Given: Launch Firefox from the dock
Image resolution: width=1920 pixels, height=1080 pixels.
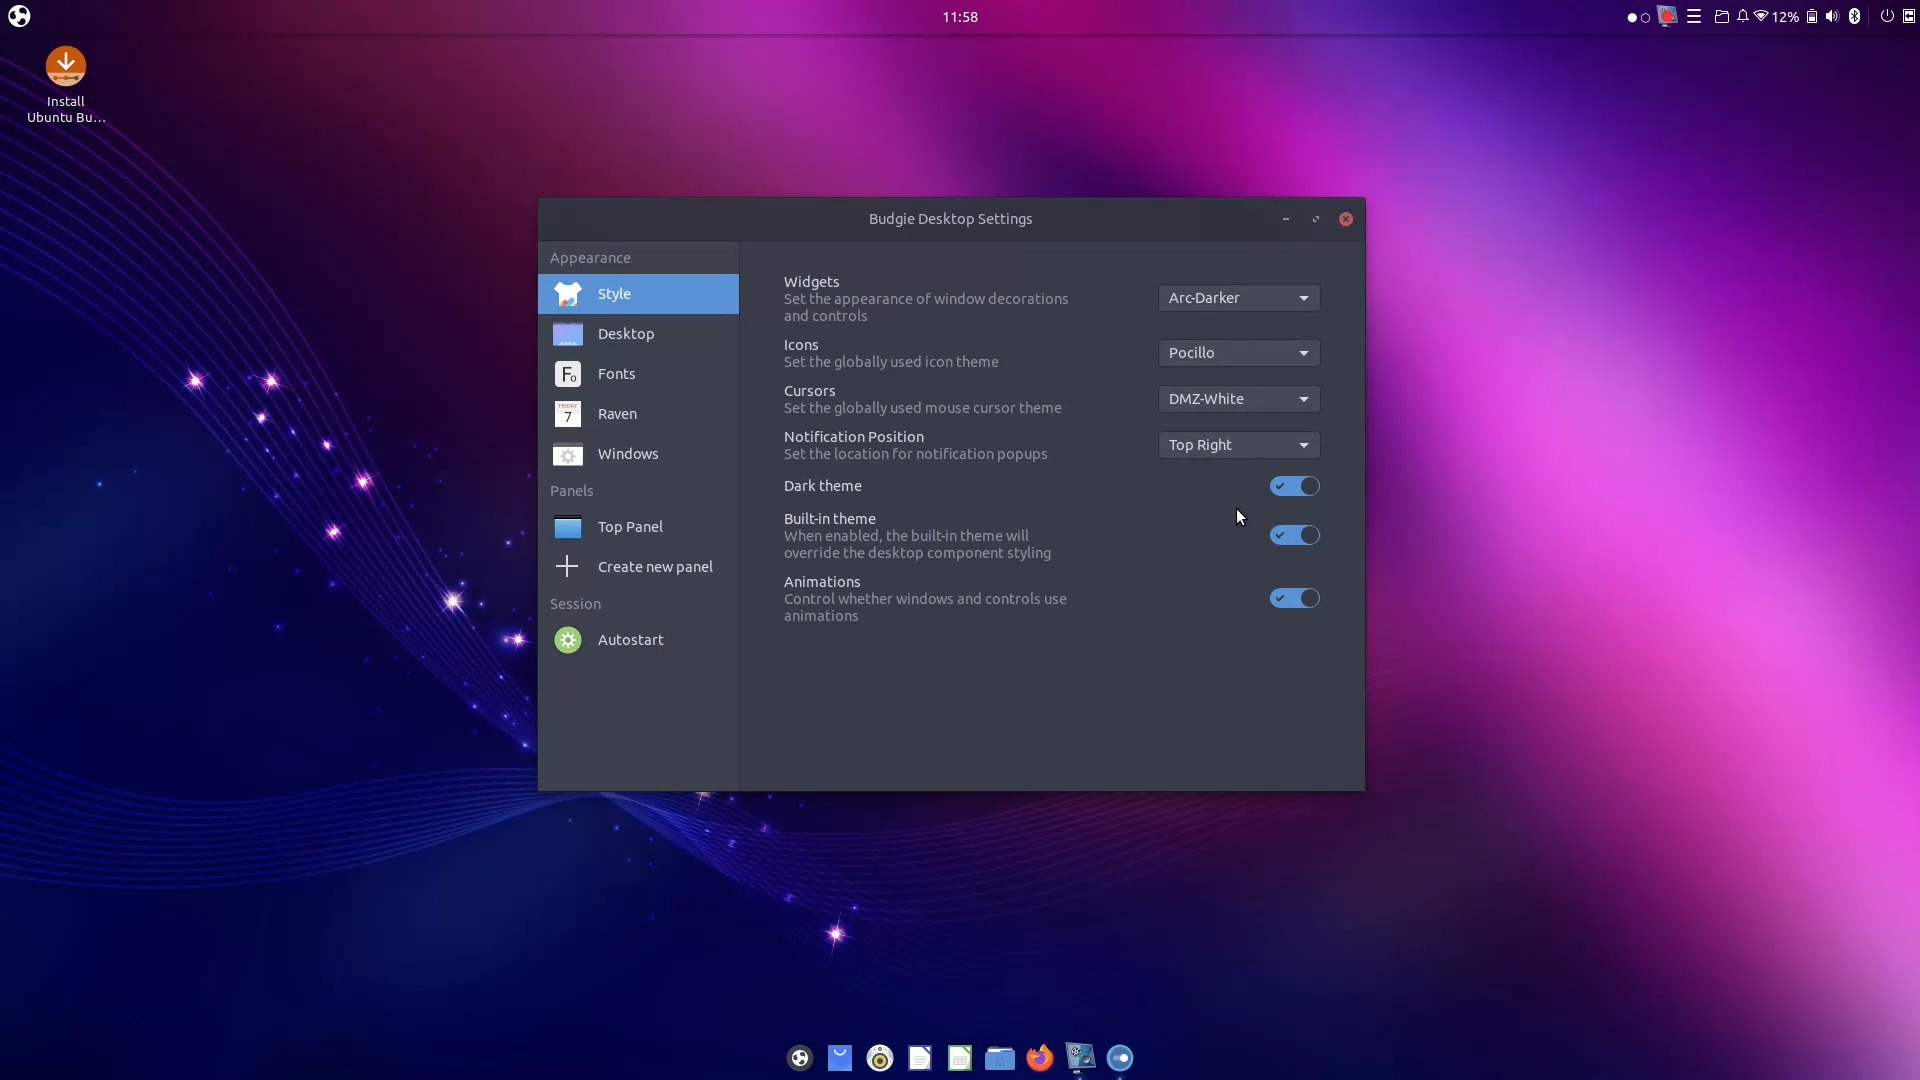Looking at the screenshot, I should (1040, 1057).
